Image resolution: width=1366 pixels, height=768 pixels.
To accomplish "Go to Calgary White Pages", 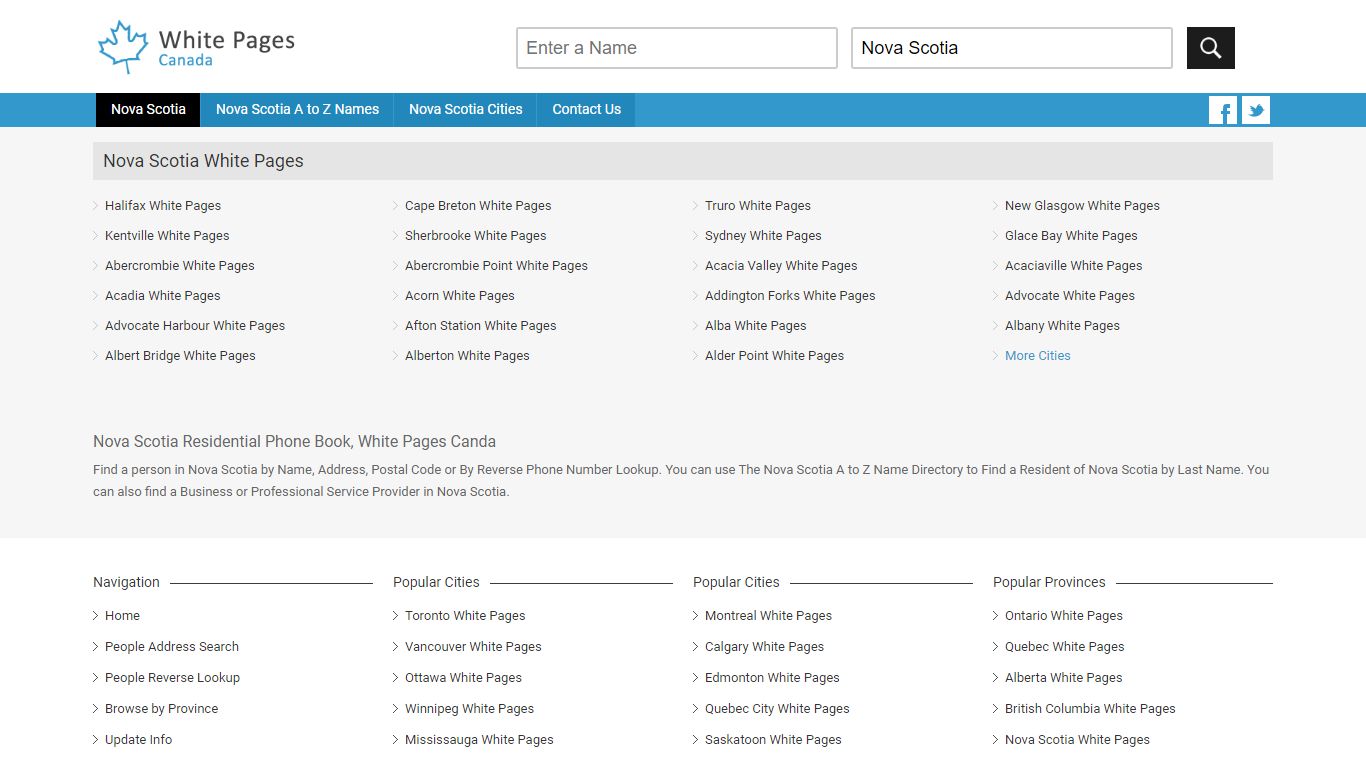I will [764, 647].
